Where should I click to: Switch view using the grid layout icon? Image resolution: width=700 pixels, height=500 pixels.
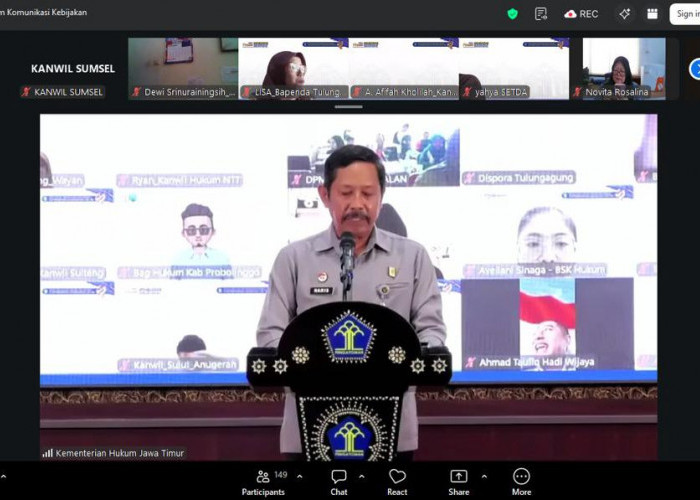[652, 14]
